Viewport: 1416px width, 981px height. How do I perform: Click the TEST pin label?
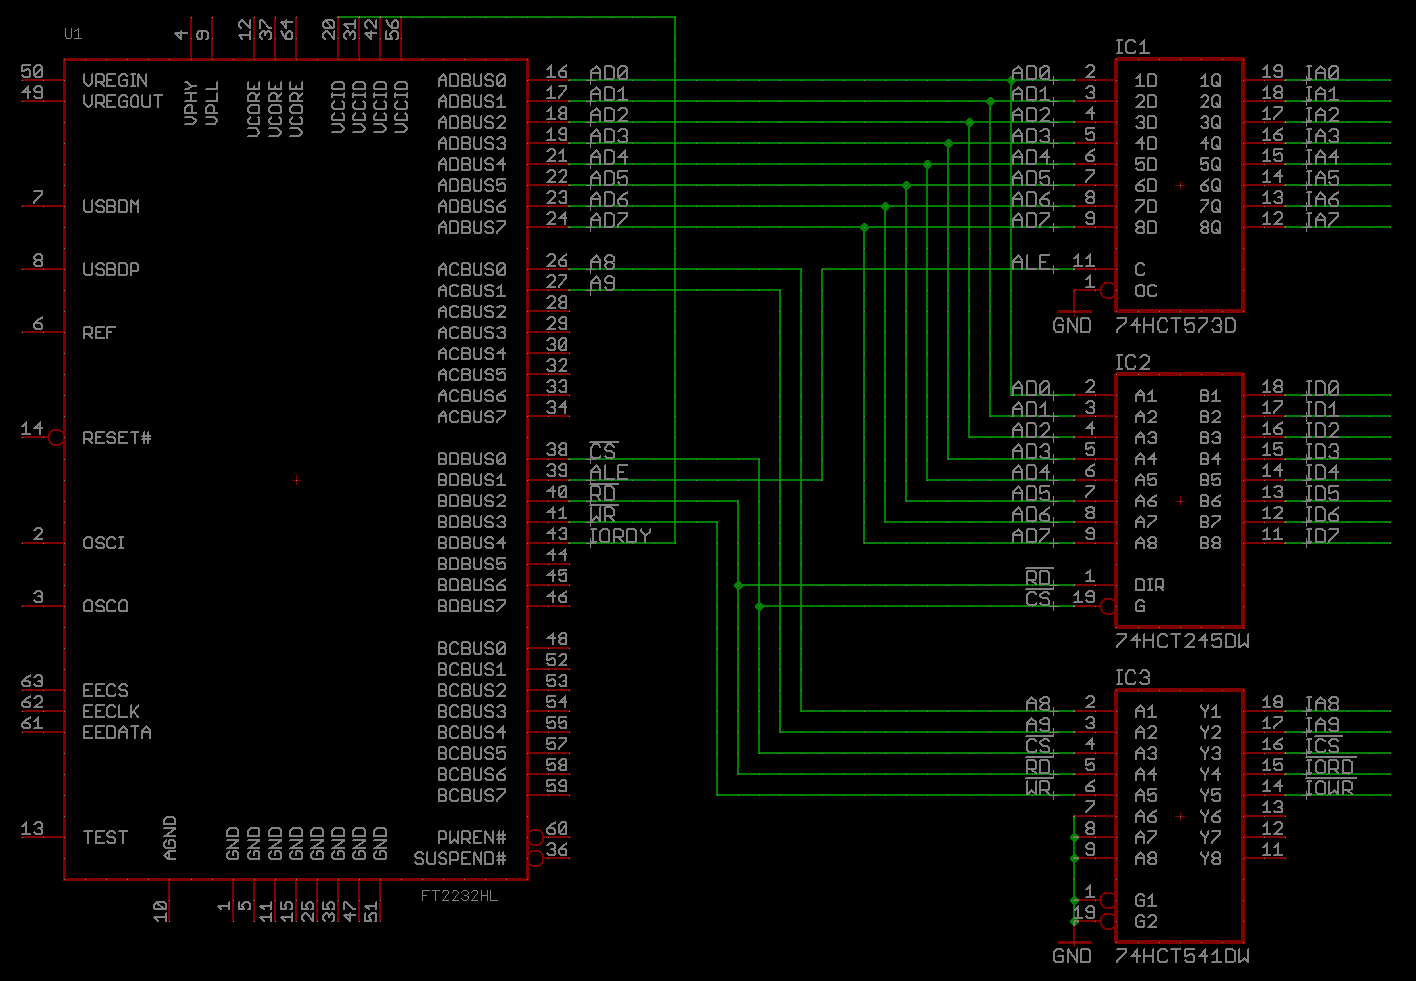point(105,837)
